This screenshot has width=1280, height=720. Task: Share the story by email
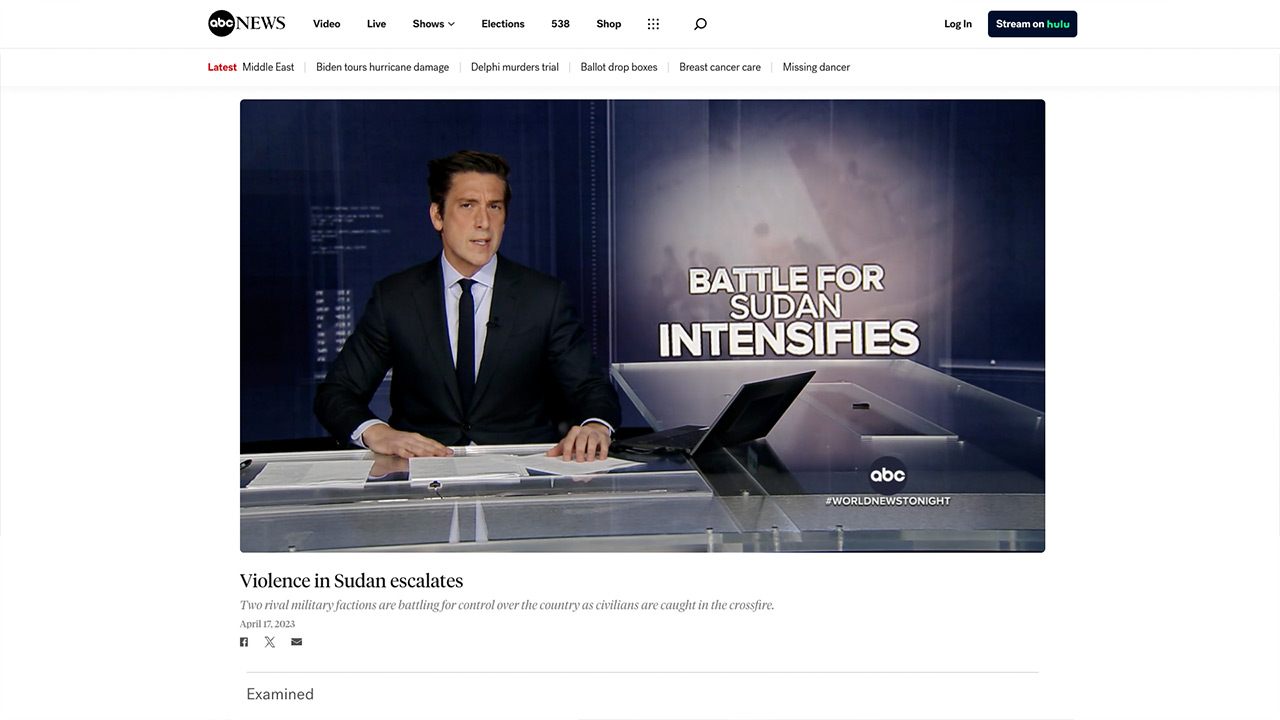tap(296, 642)
